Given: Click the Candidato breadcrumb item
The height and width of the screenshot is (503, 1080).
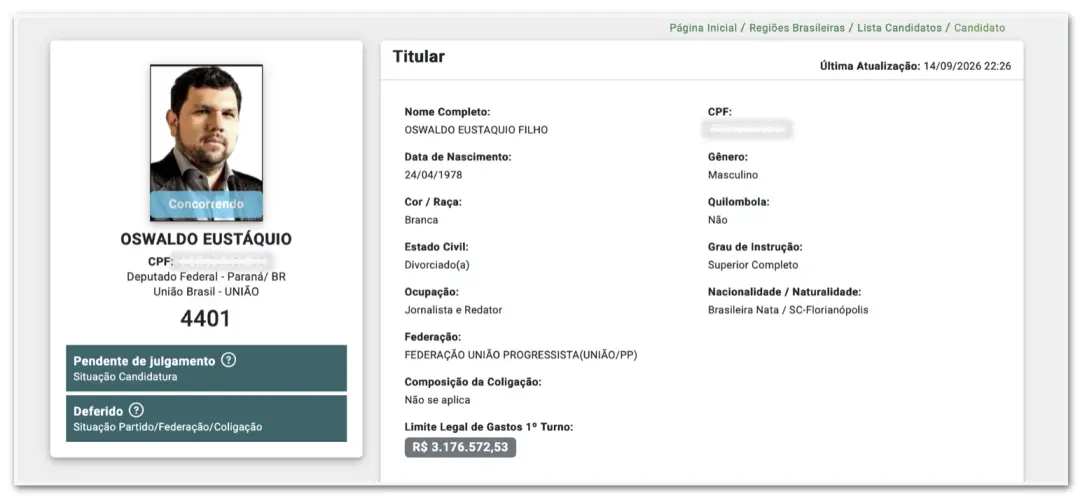Looking at the screenshot, I should [979, 28].
